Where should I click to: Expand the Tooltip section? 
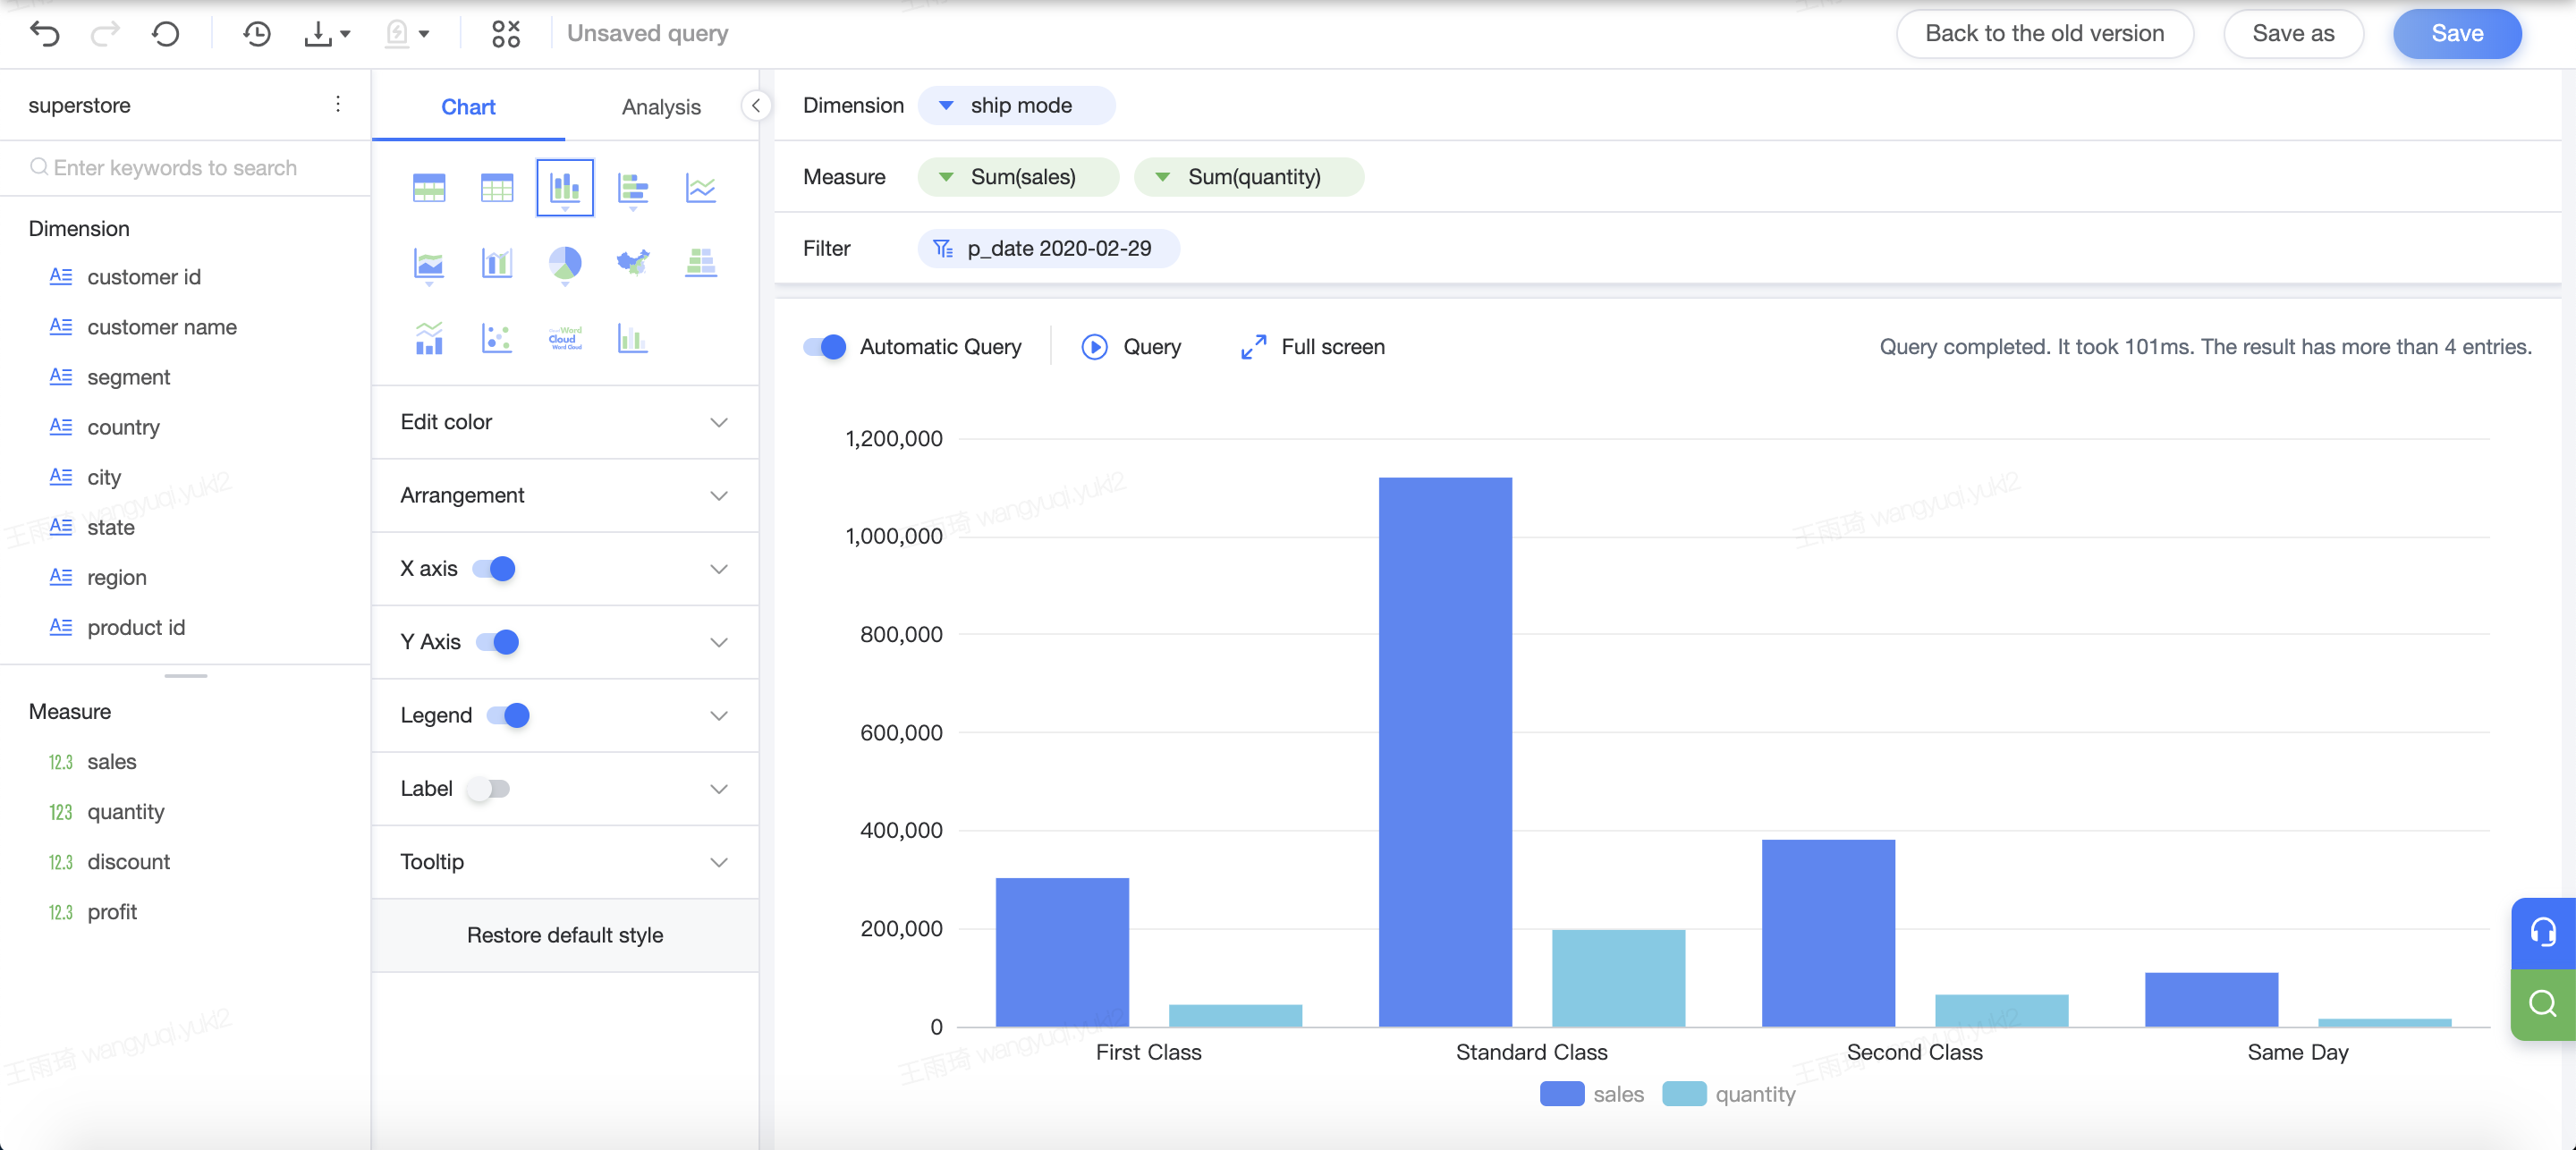[565, 862]
